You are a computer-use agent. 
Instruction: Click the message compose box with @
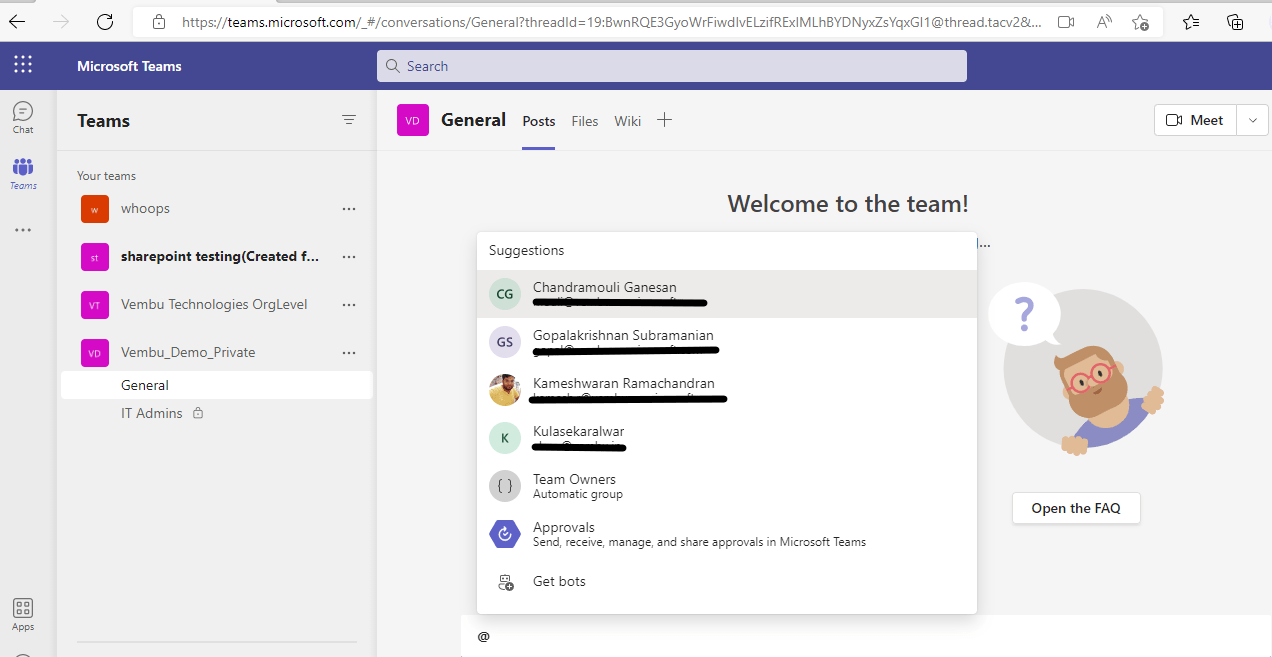[x=866, y=636]
